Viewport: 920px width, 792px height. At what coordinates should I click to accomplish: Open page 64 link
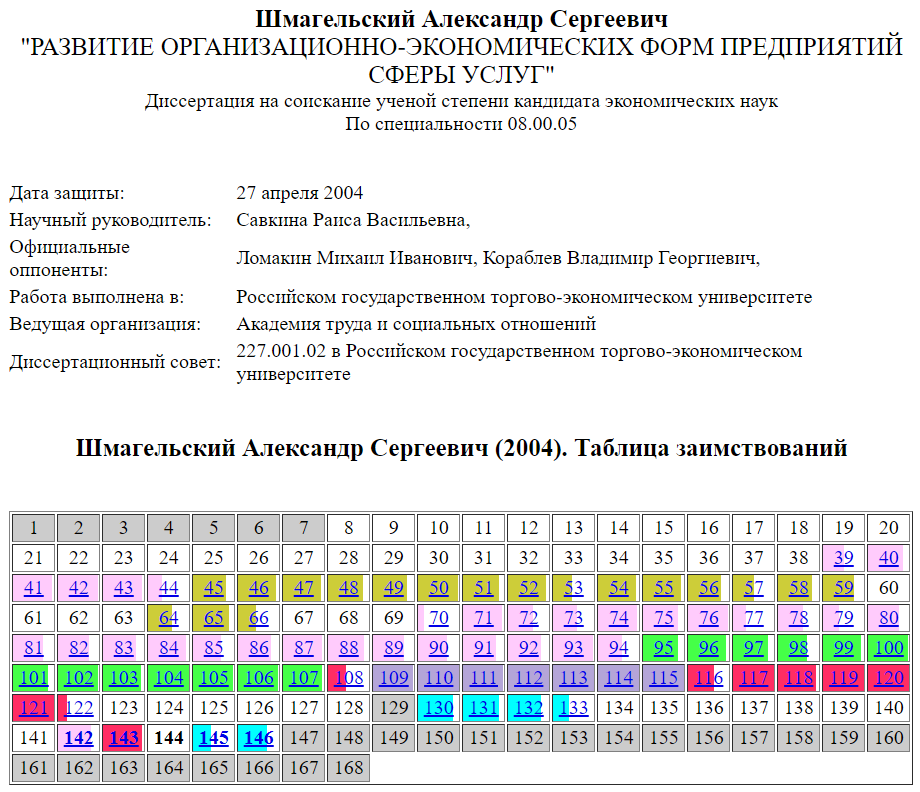[x=168, y=617]
